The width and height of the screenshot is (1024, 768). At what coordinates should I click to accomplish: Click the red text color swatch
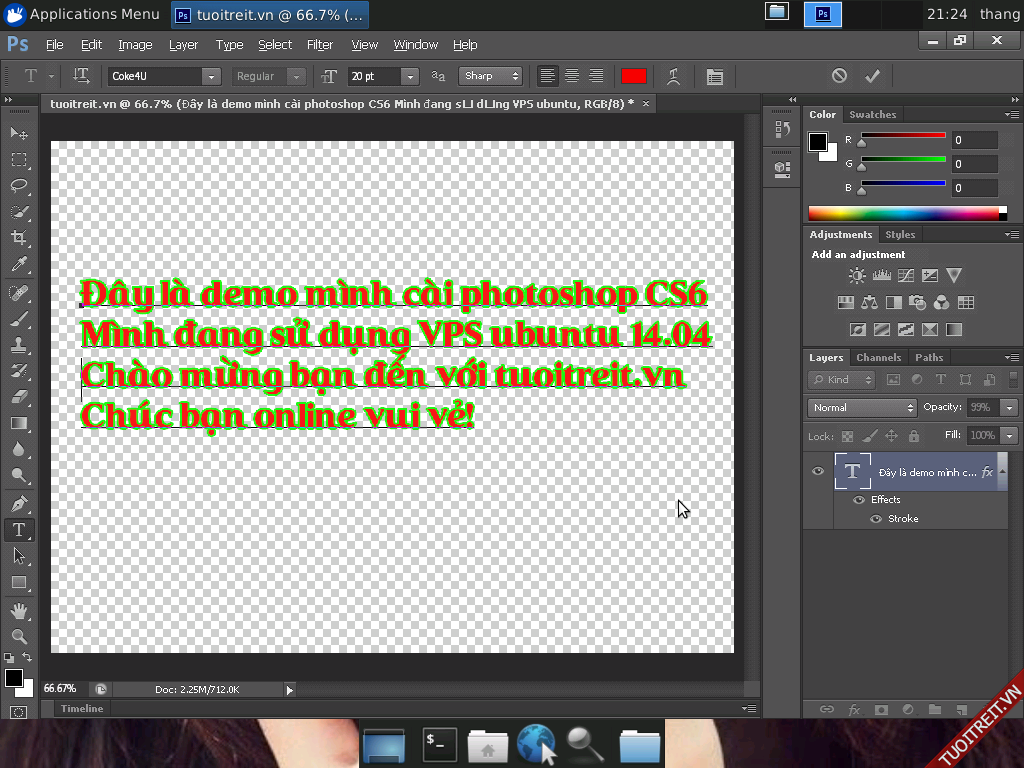click(x=633, y=76)
